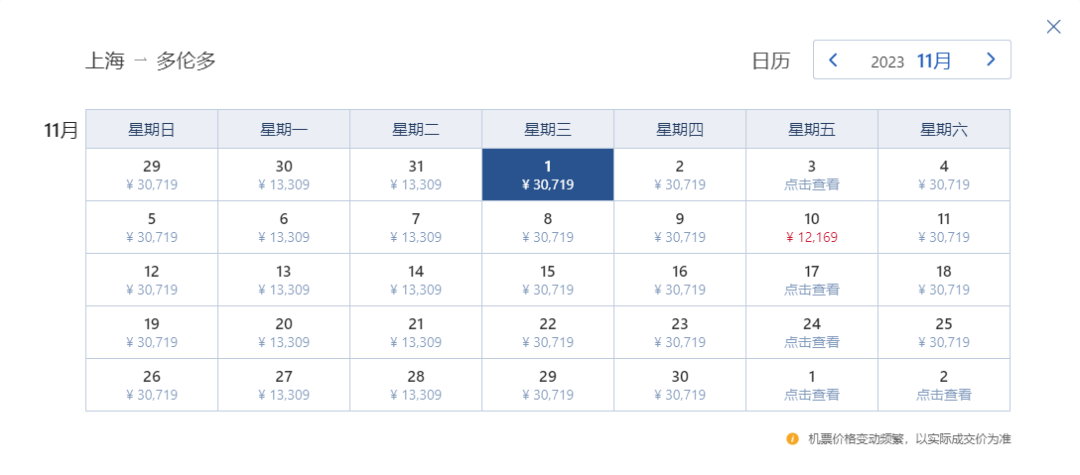
Task: Select November 1 priced ¥30,719
Action: pos(547,175)
